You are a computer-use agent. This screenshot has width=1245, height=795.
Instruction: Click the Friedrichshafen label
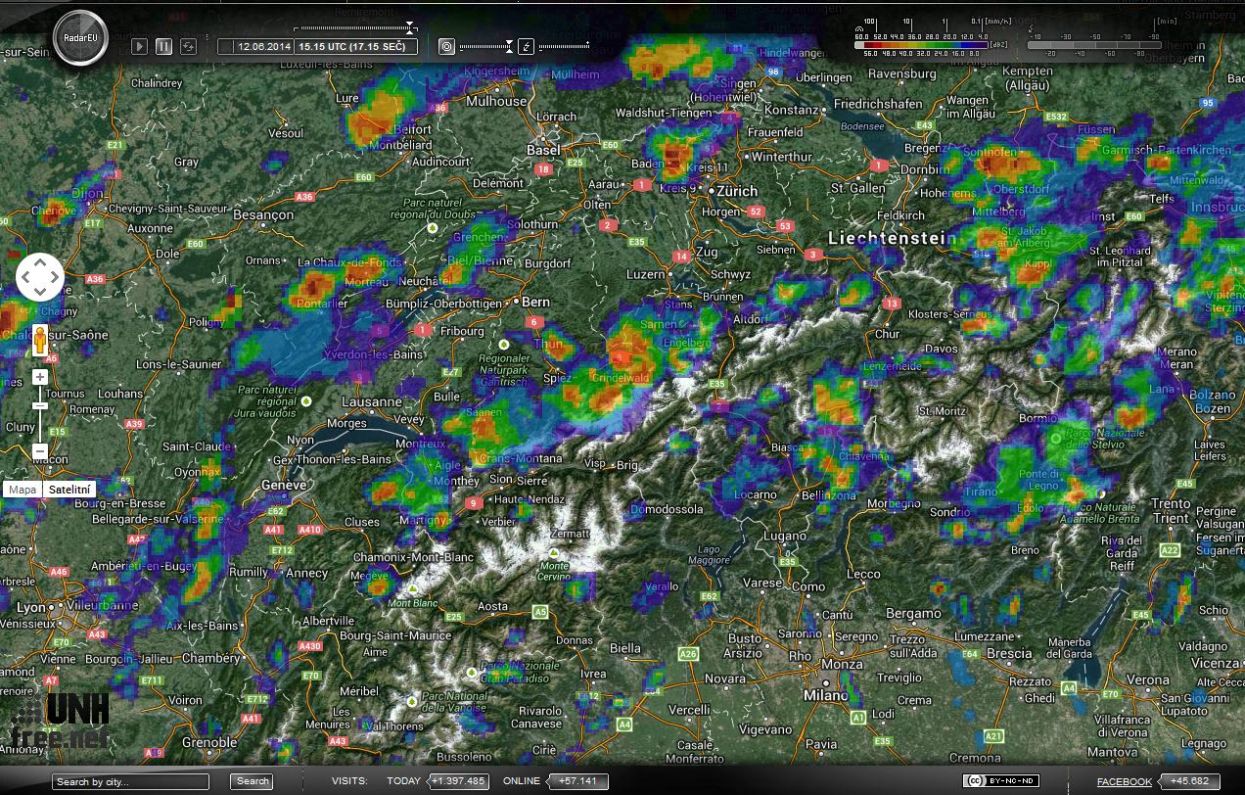pos(878,103)
